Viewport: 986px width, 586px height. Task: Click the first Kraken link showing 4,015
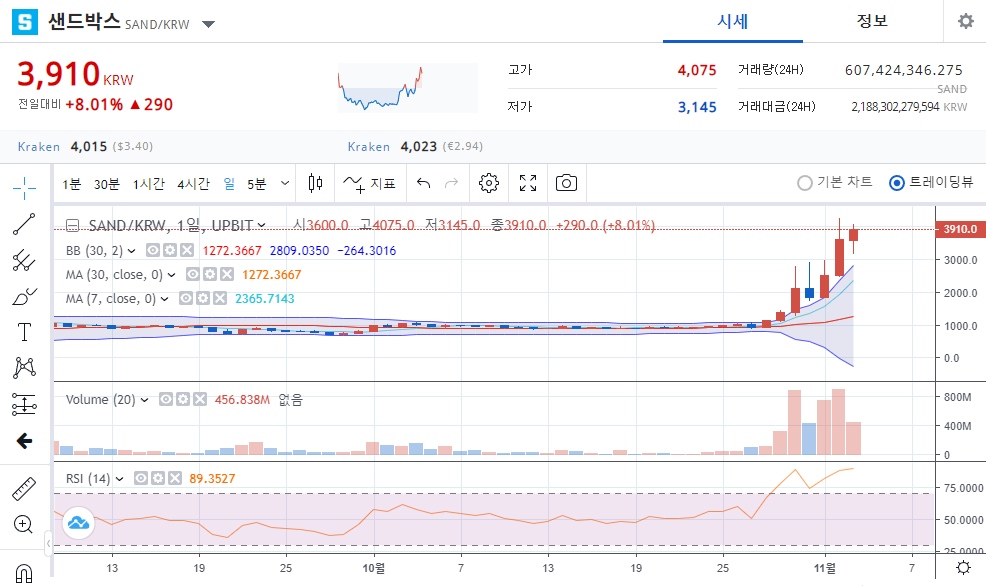[39, 146]
